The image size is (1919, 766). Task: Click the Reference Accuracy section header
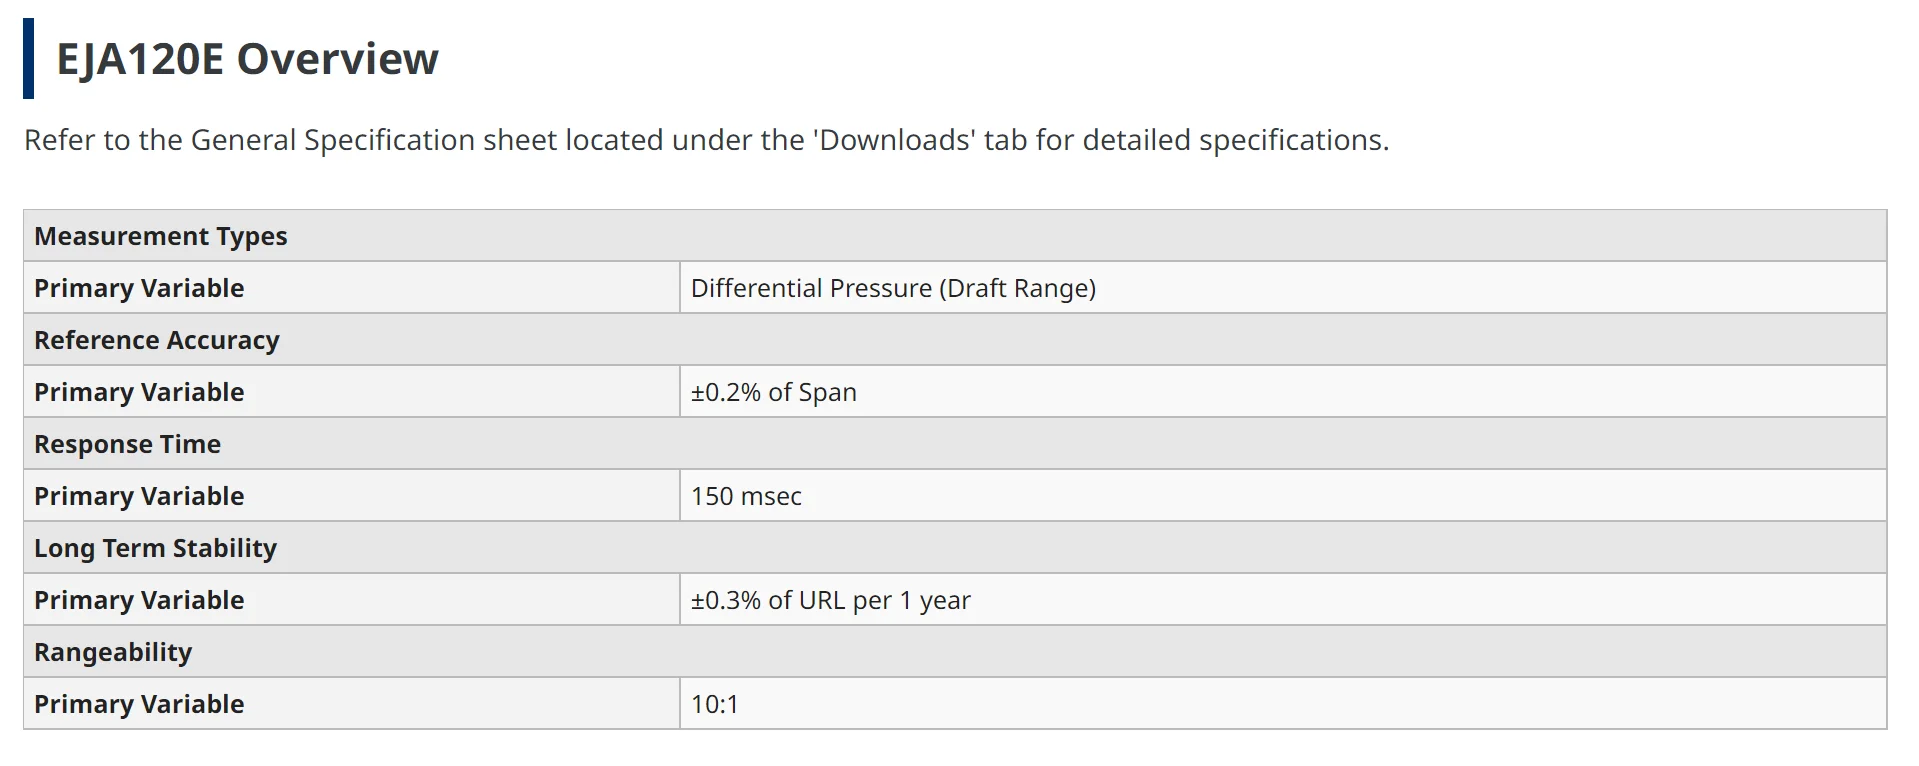157,340
